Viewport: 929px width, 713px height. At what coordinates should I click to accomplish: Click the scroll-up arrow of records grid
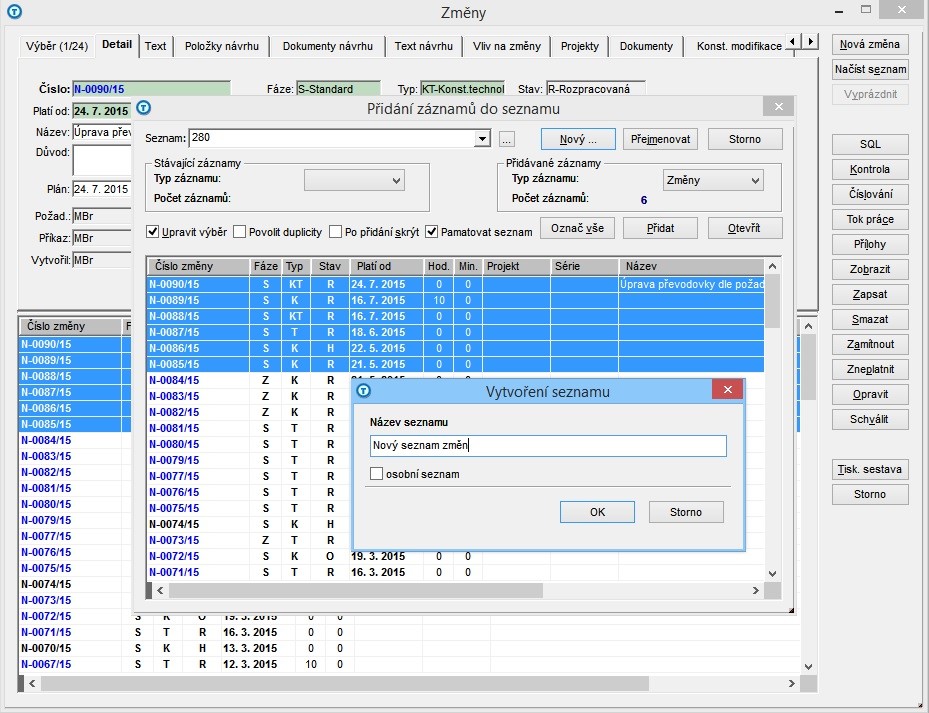point(772,266)
